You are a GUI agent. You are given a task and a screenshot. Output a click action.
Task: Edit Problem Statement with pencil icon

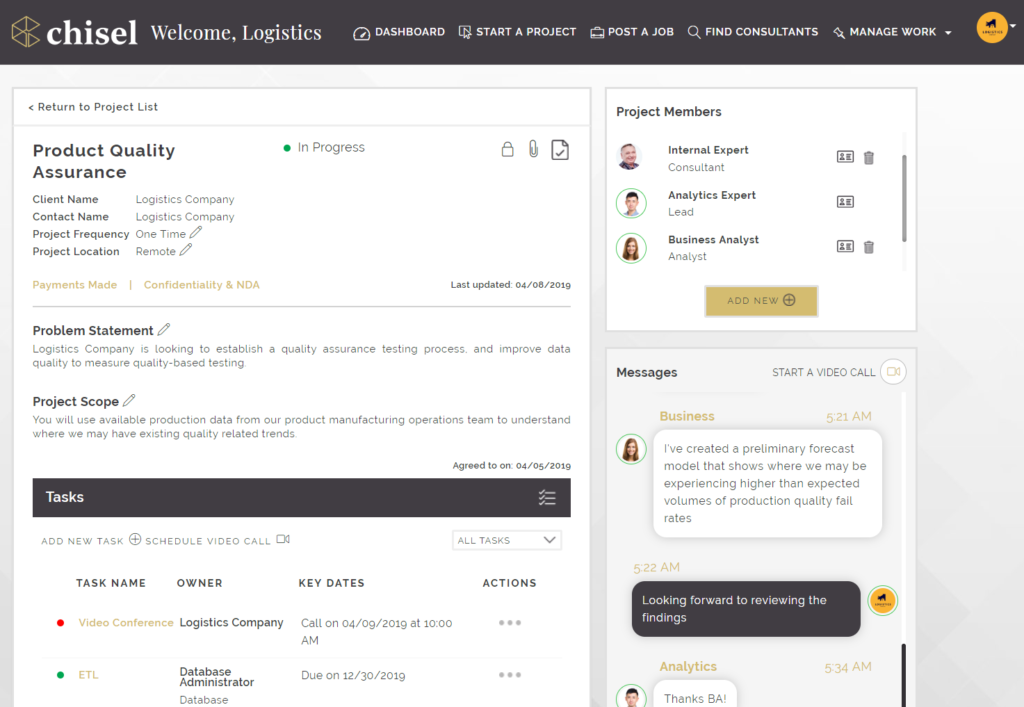[164, 330]
